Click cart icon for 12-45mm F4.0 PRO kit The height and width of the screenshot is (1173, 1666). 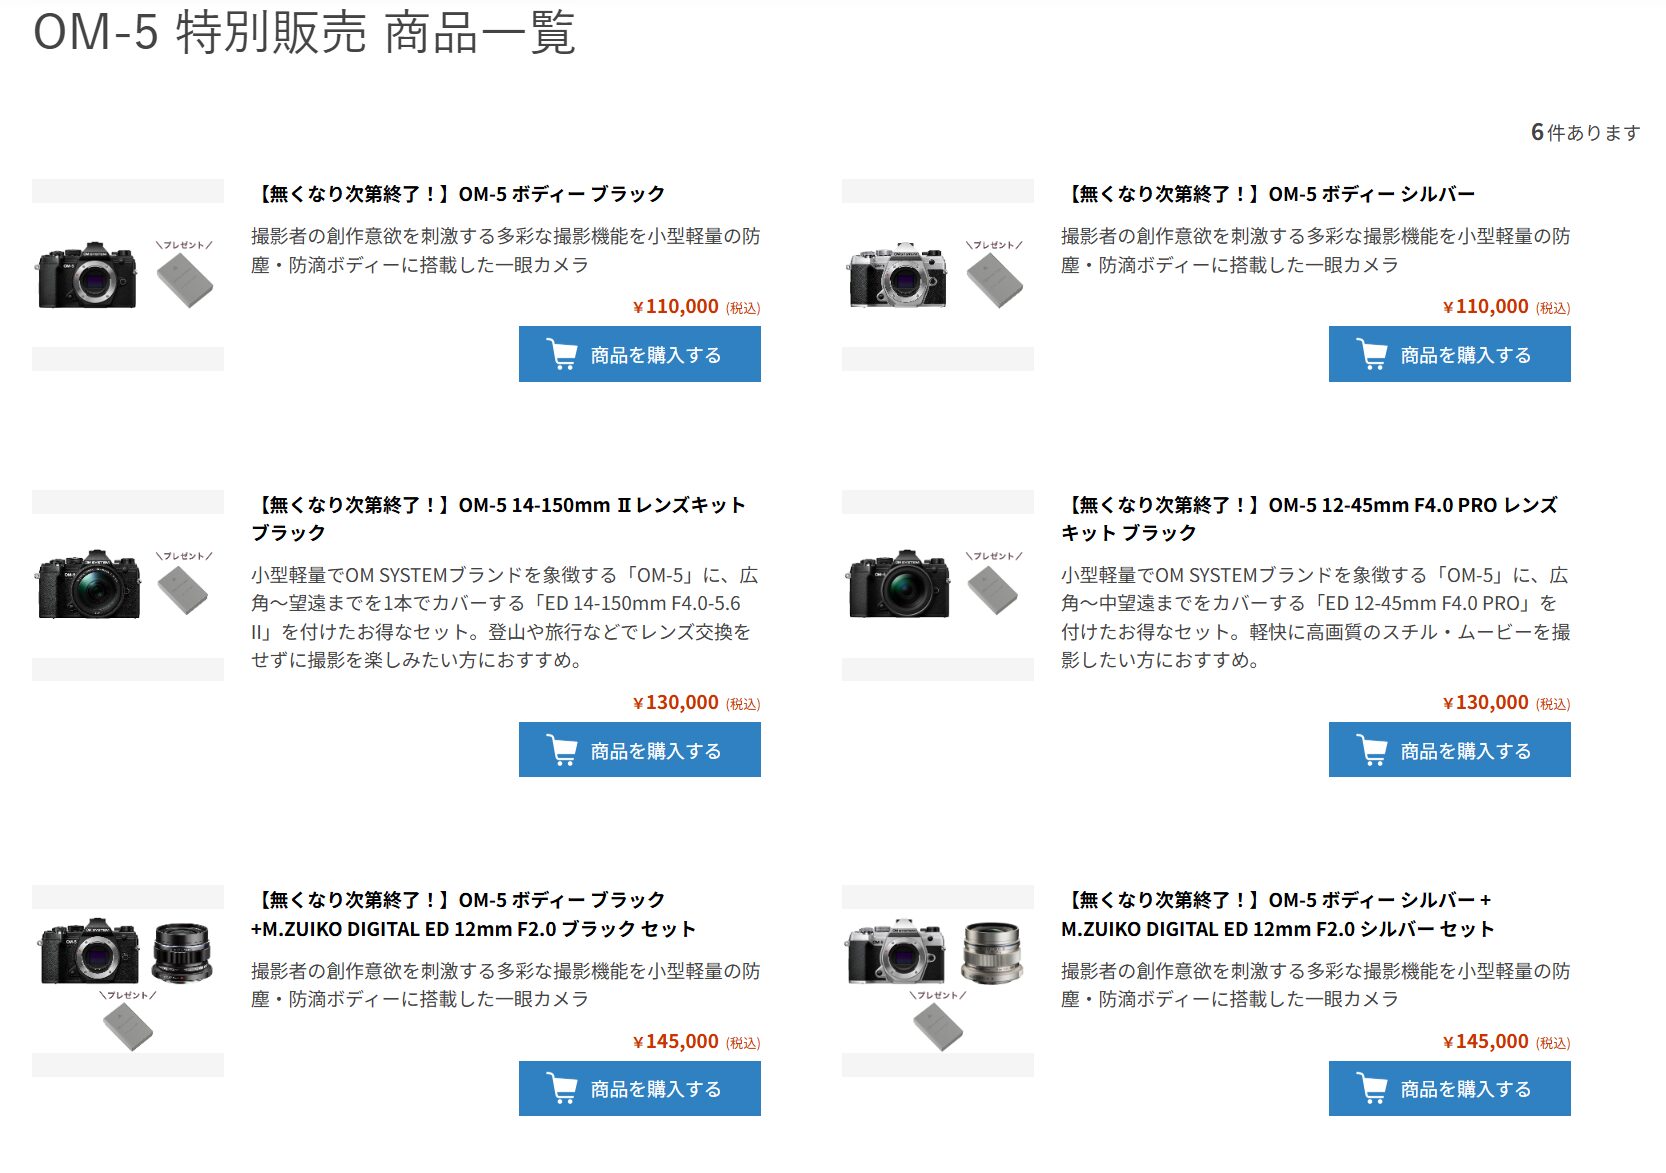(x=1372, y=750)
